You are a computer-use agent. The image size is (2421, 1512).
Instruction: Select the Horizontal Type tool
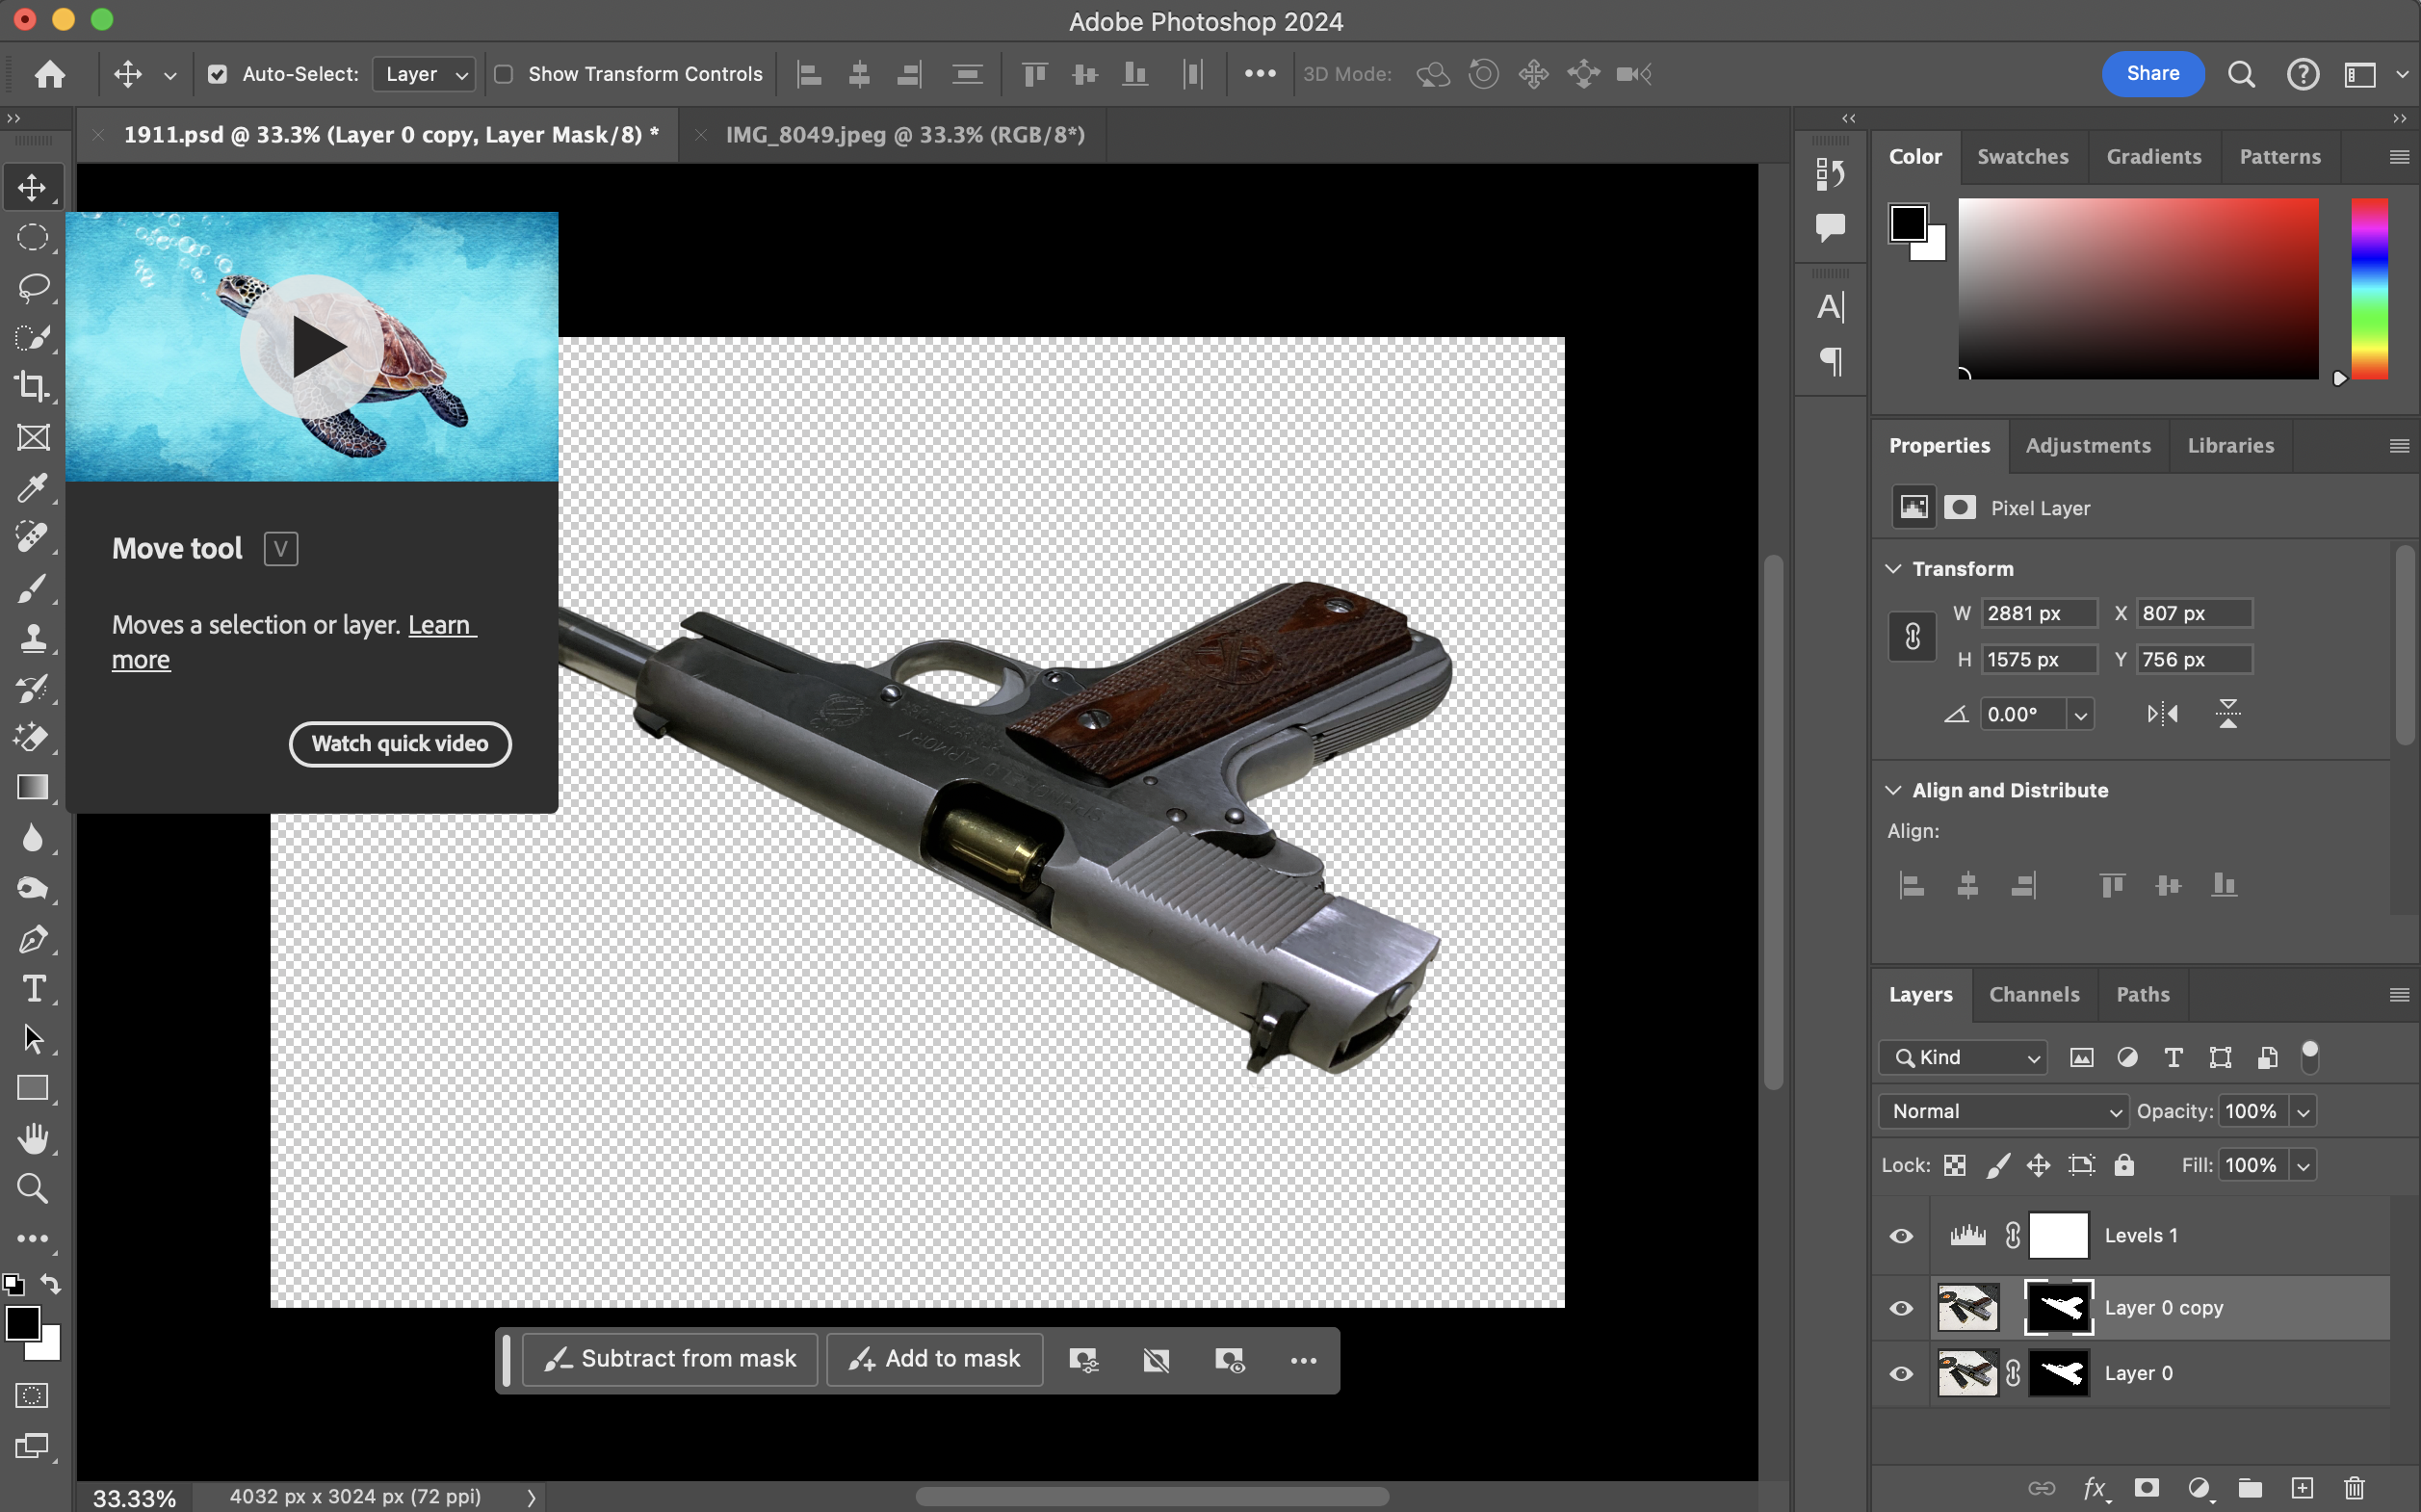[x=32, y=988]
